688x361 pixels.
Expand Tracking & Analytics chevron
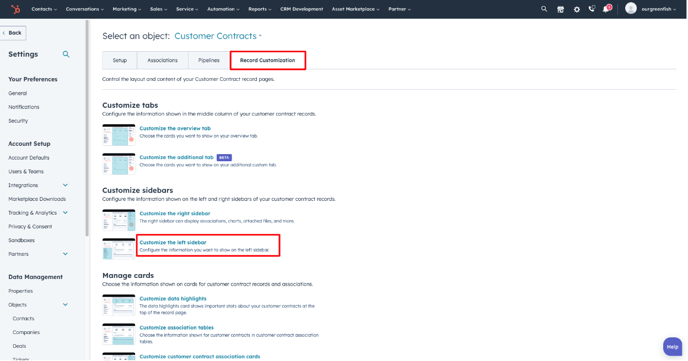coord(65,213)
